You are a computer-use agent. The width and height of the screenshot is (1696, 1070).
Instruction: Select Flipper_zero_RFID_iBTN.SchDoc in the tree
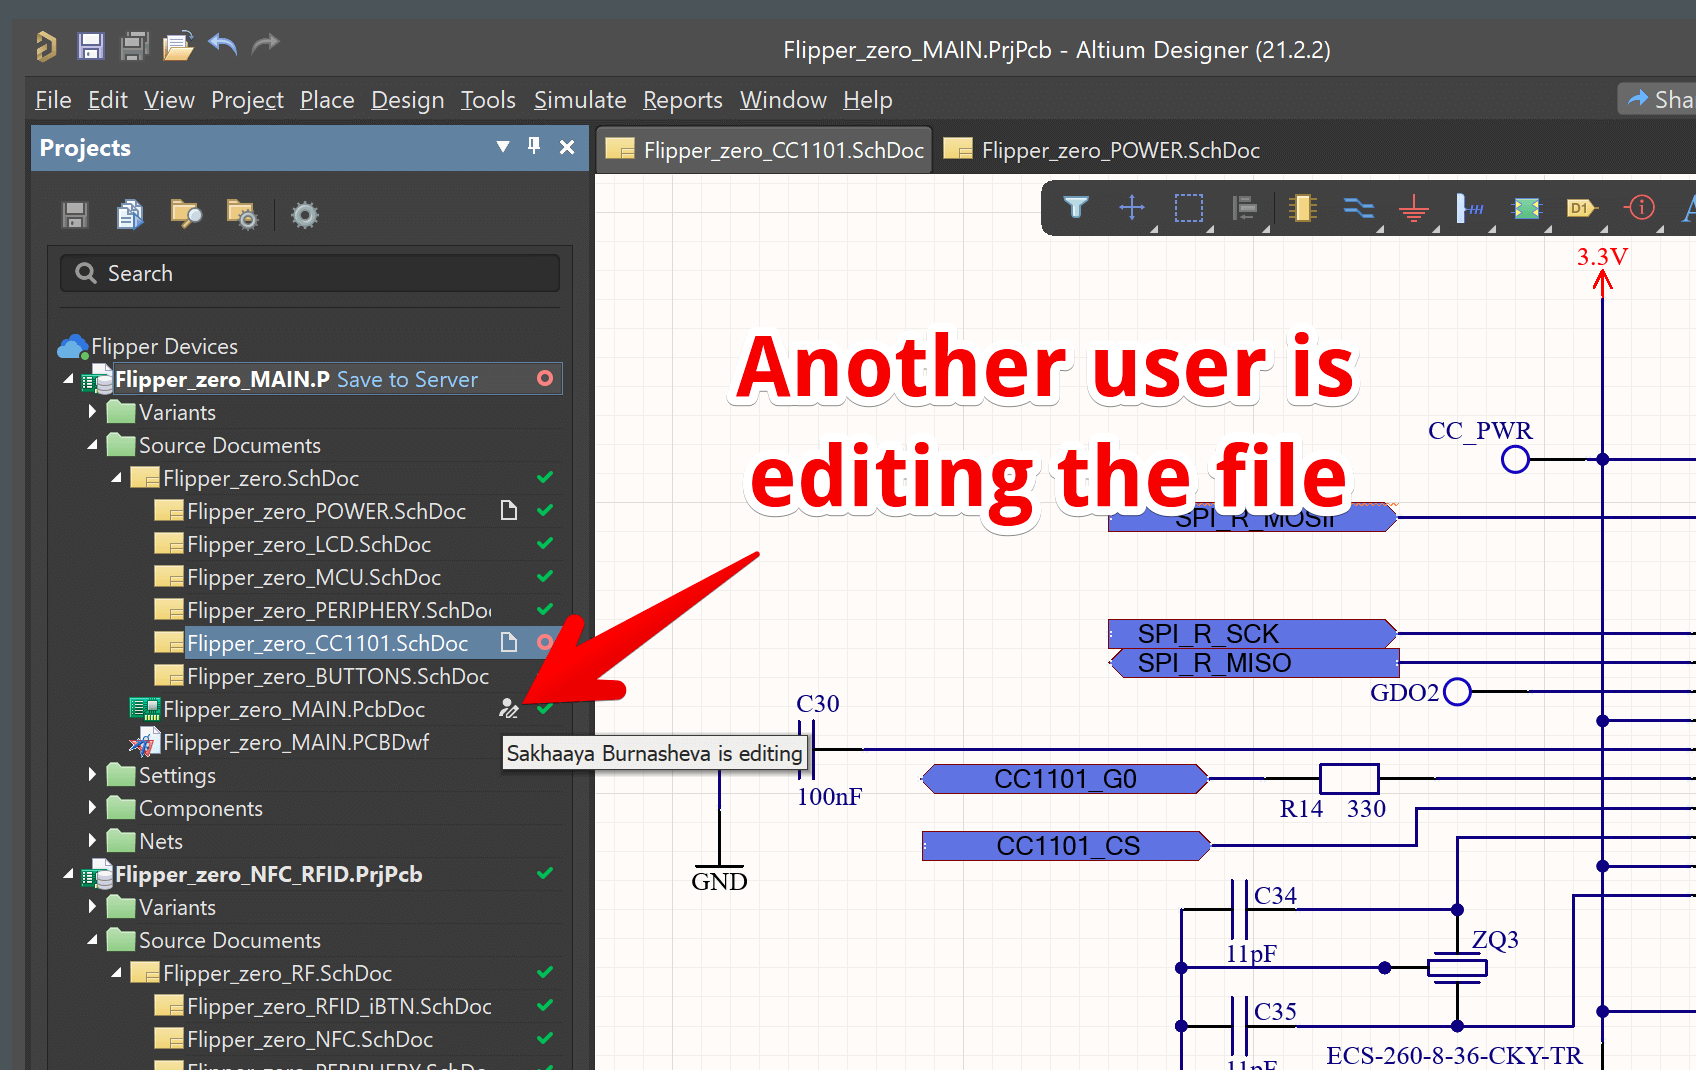339,1006
